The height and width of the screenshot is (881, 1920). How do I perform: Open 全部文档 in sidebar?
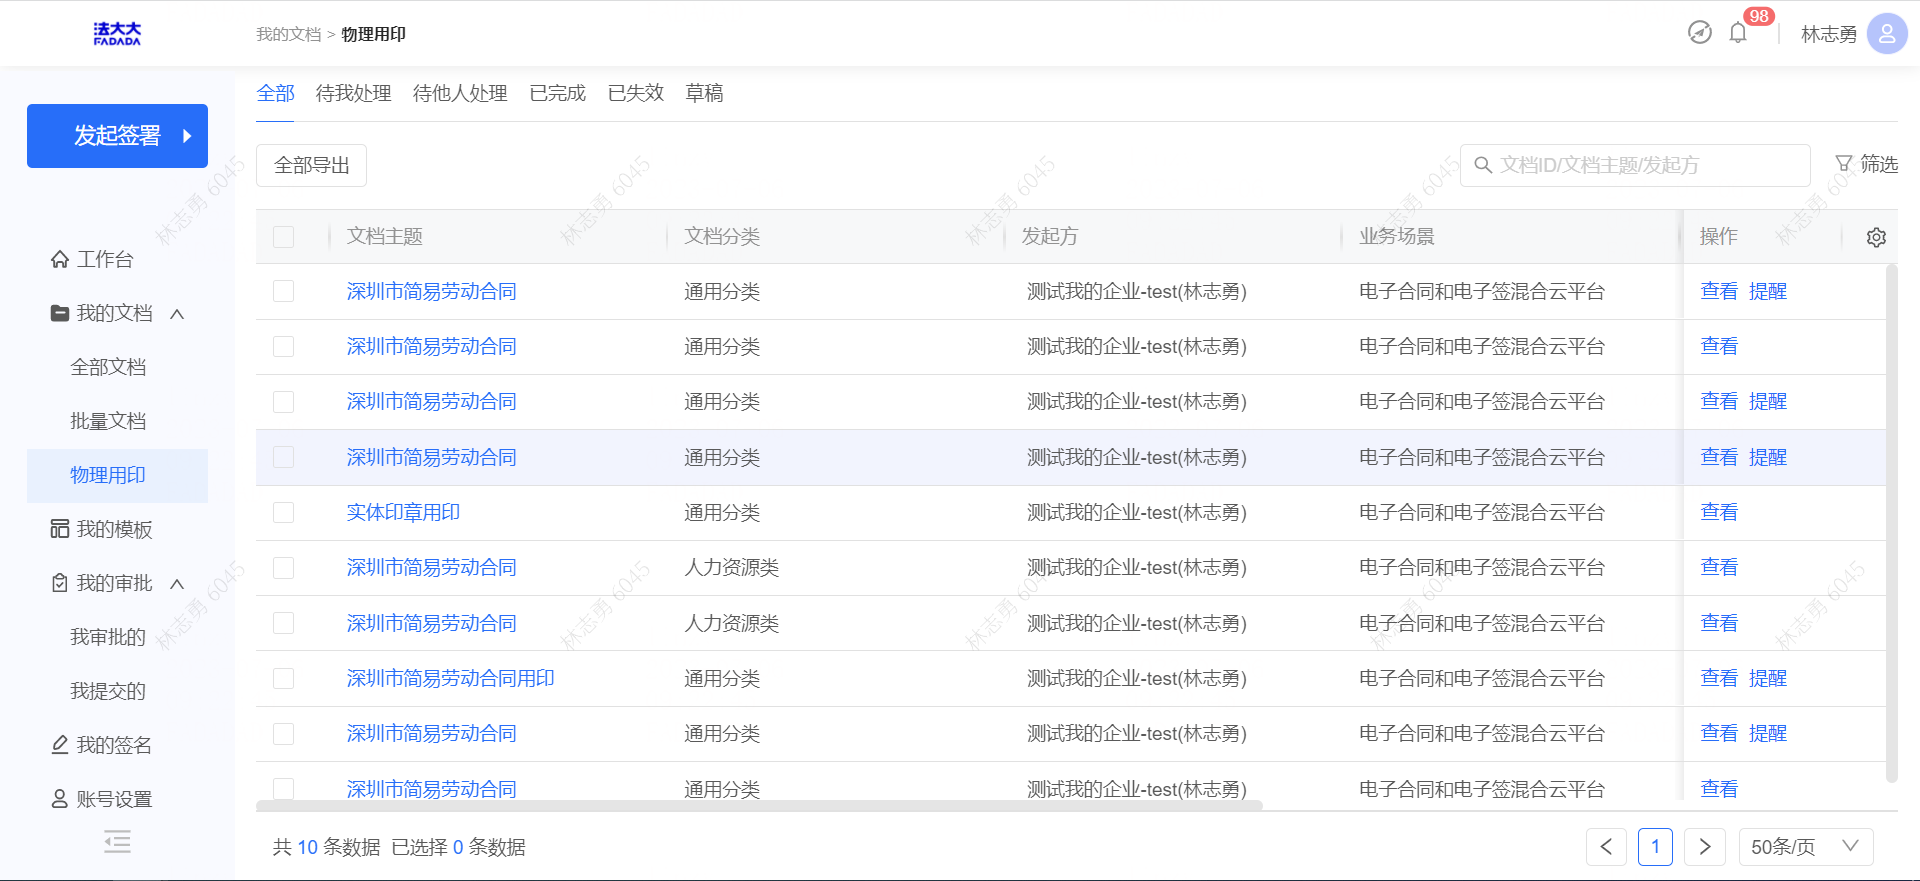108,367
